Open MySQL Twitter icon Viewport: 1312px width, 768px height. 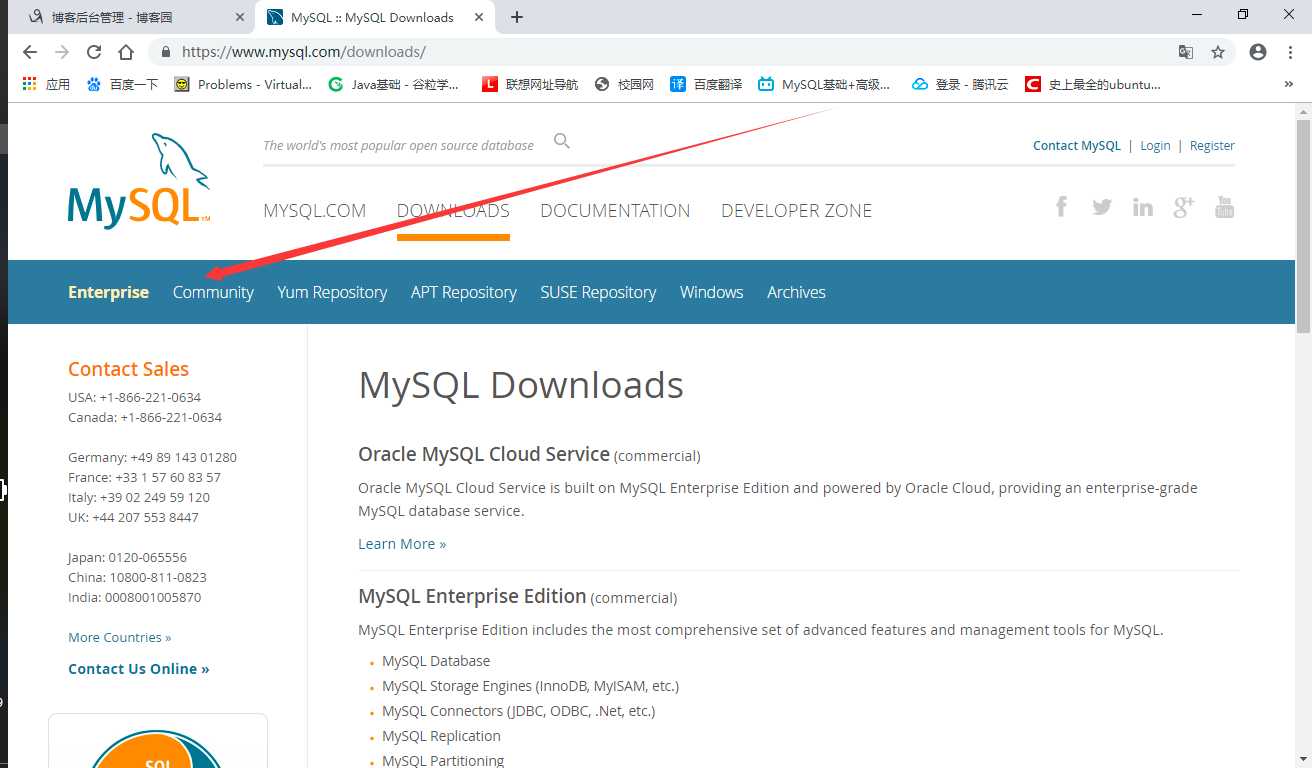[1102, 207]
